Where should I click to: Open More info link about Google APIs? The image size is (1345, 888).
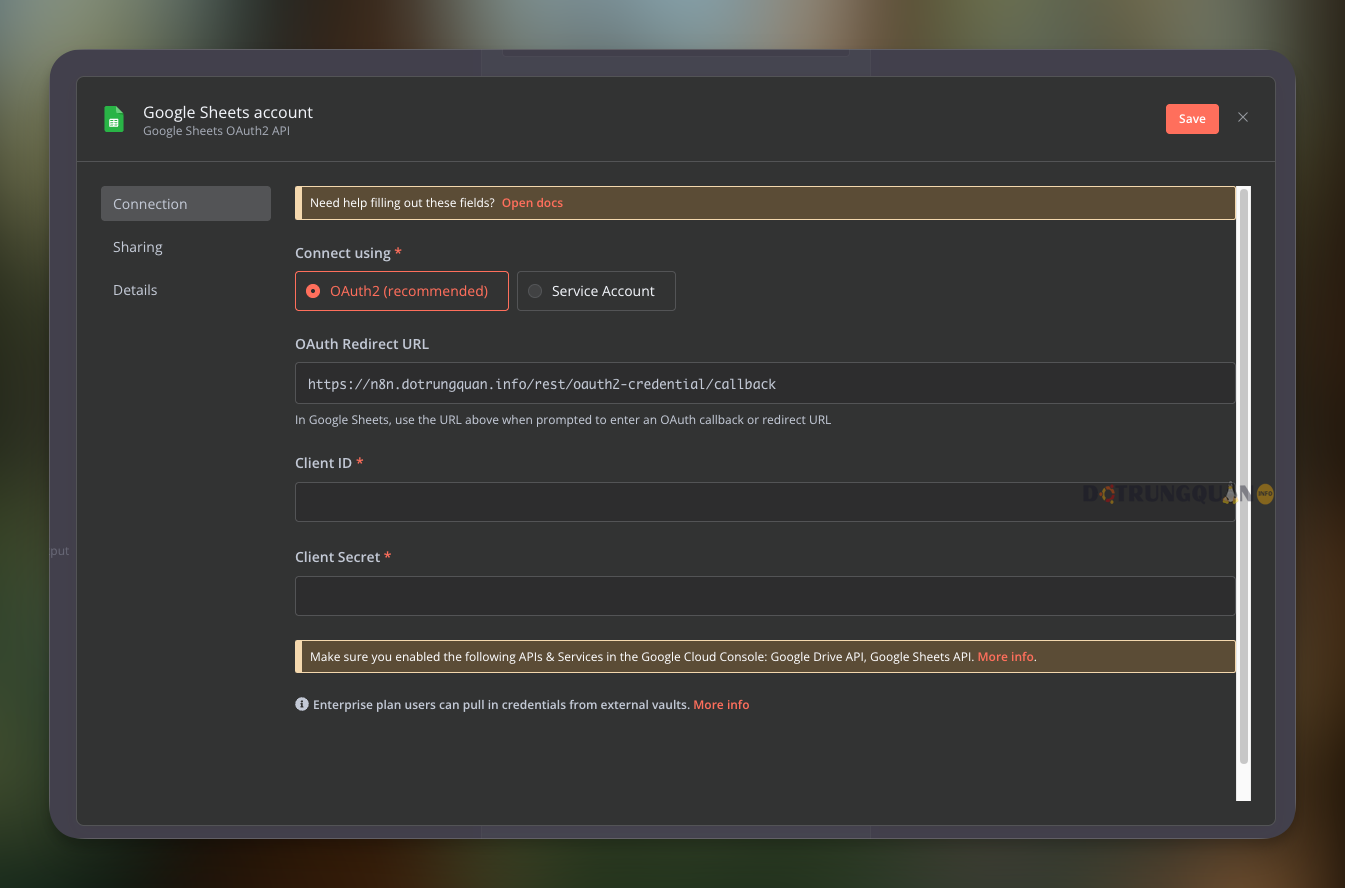point(1005,657)
